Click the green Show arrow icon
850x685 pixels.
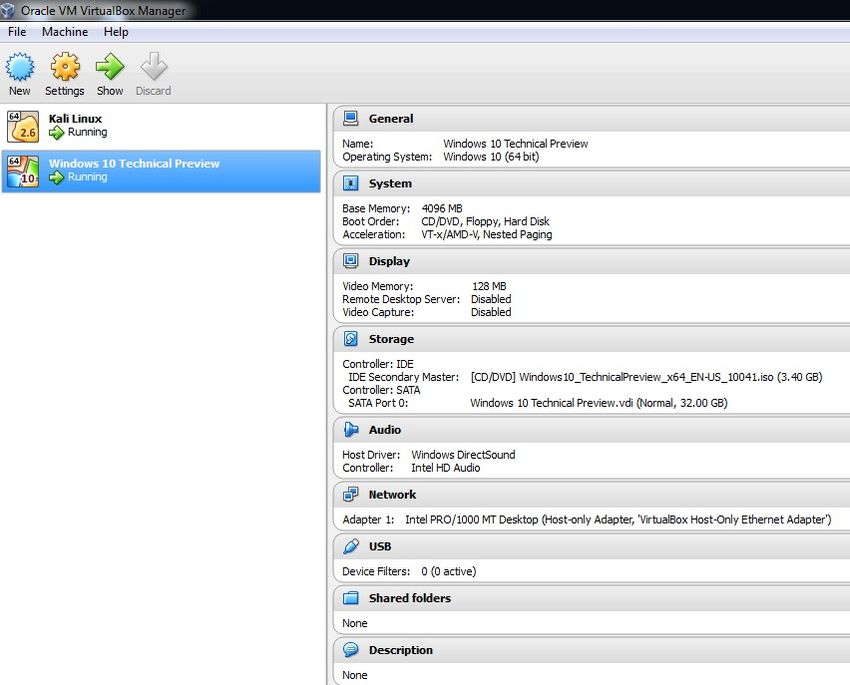(110, 67)
